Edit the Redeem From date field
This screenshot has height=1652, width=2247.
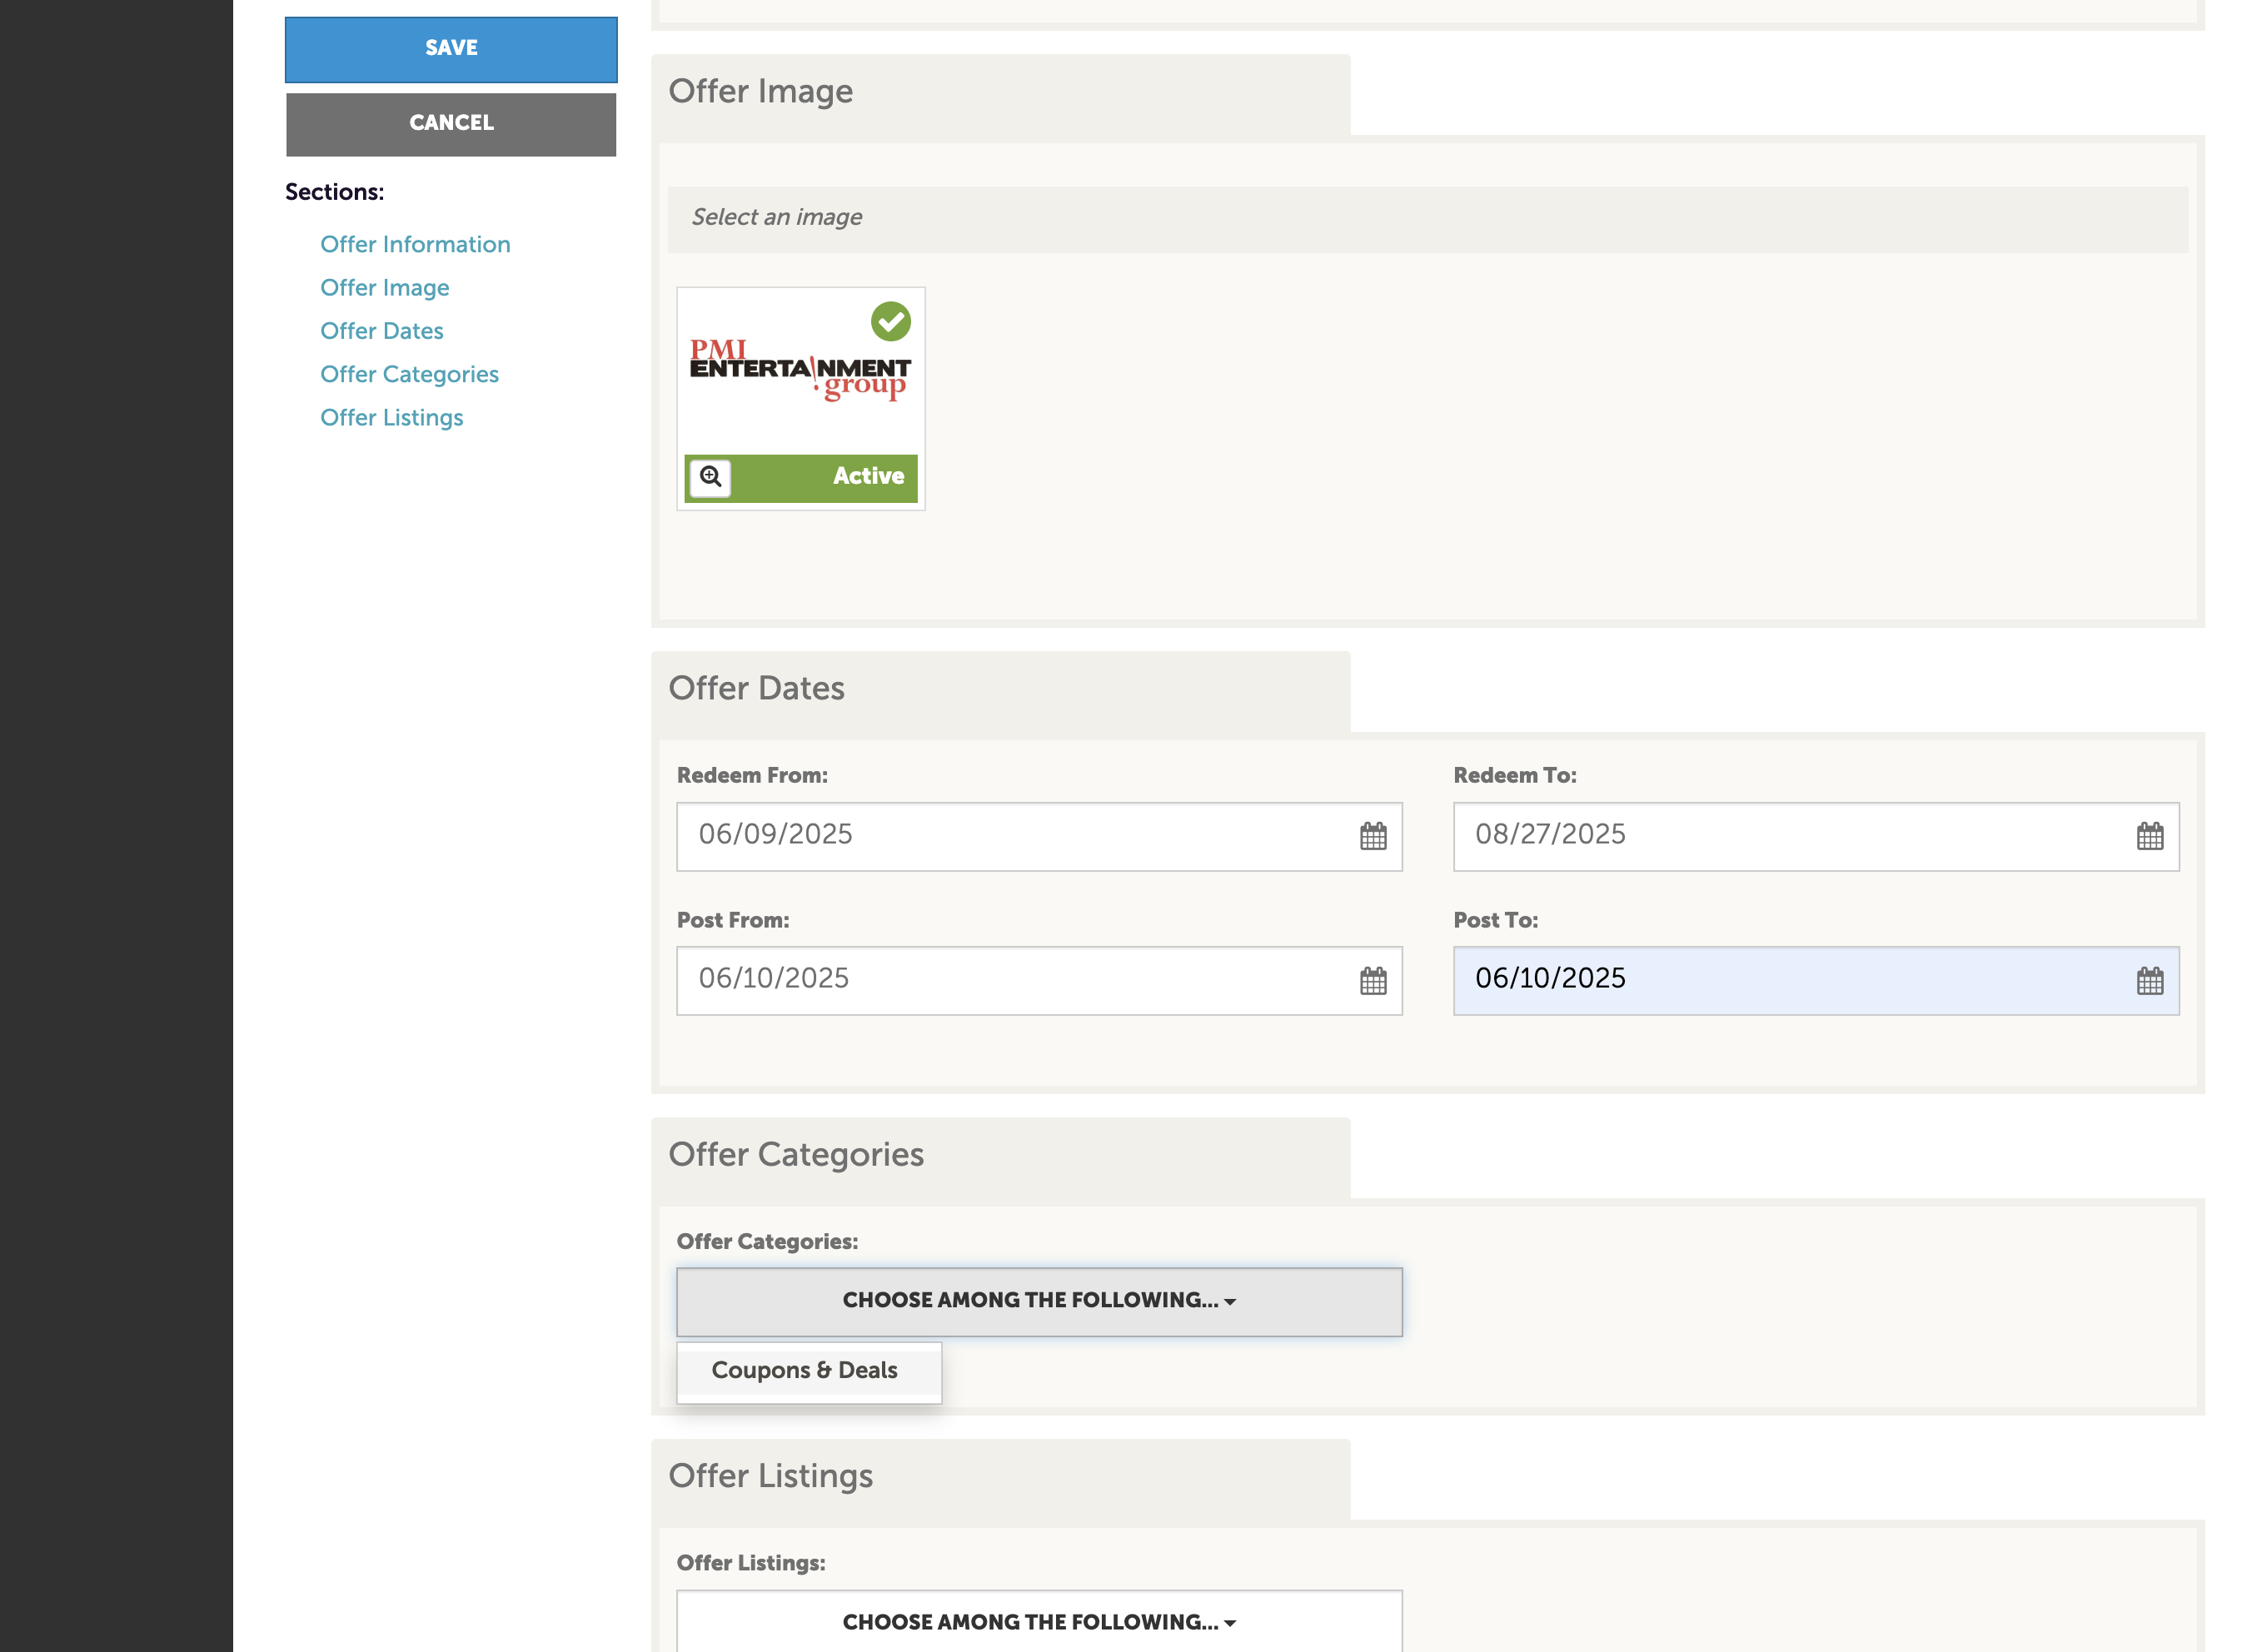(1039, 836)
